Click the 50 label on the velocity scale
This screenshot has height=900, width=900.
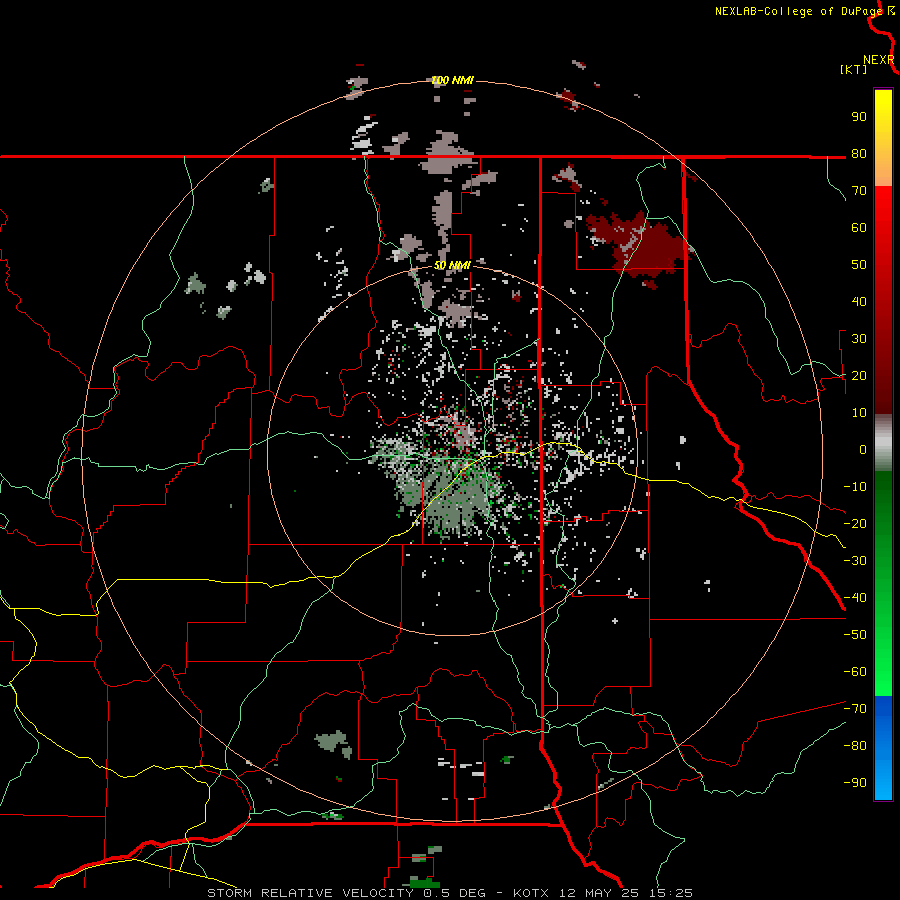pos(859,265)
